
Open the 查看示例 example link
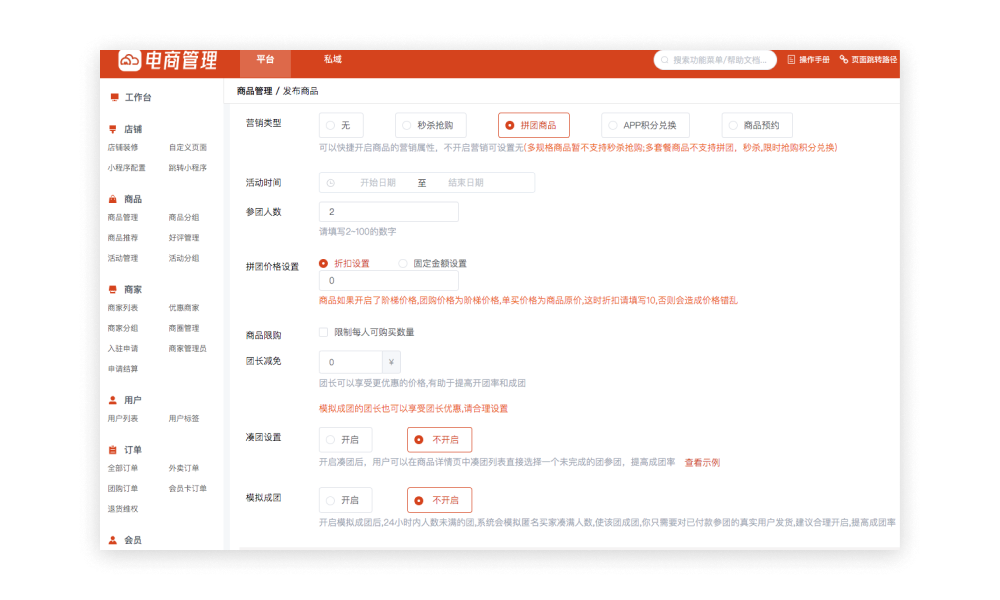pyautogui.click(x=700, y=461)
